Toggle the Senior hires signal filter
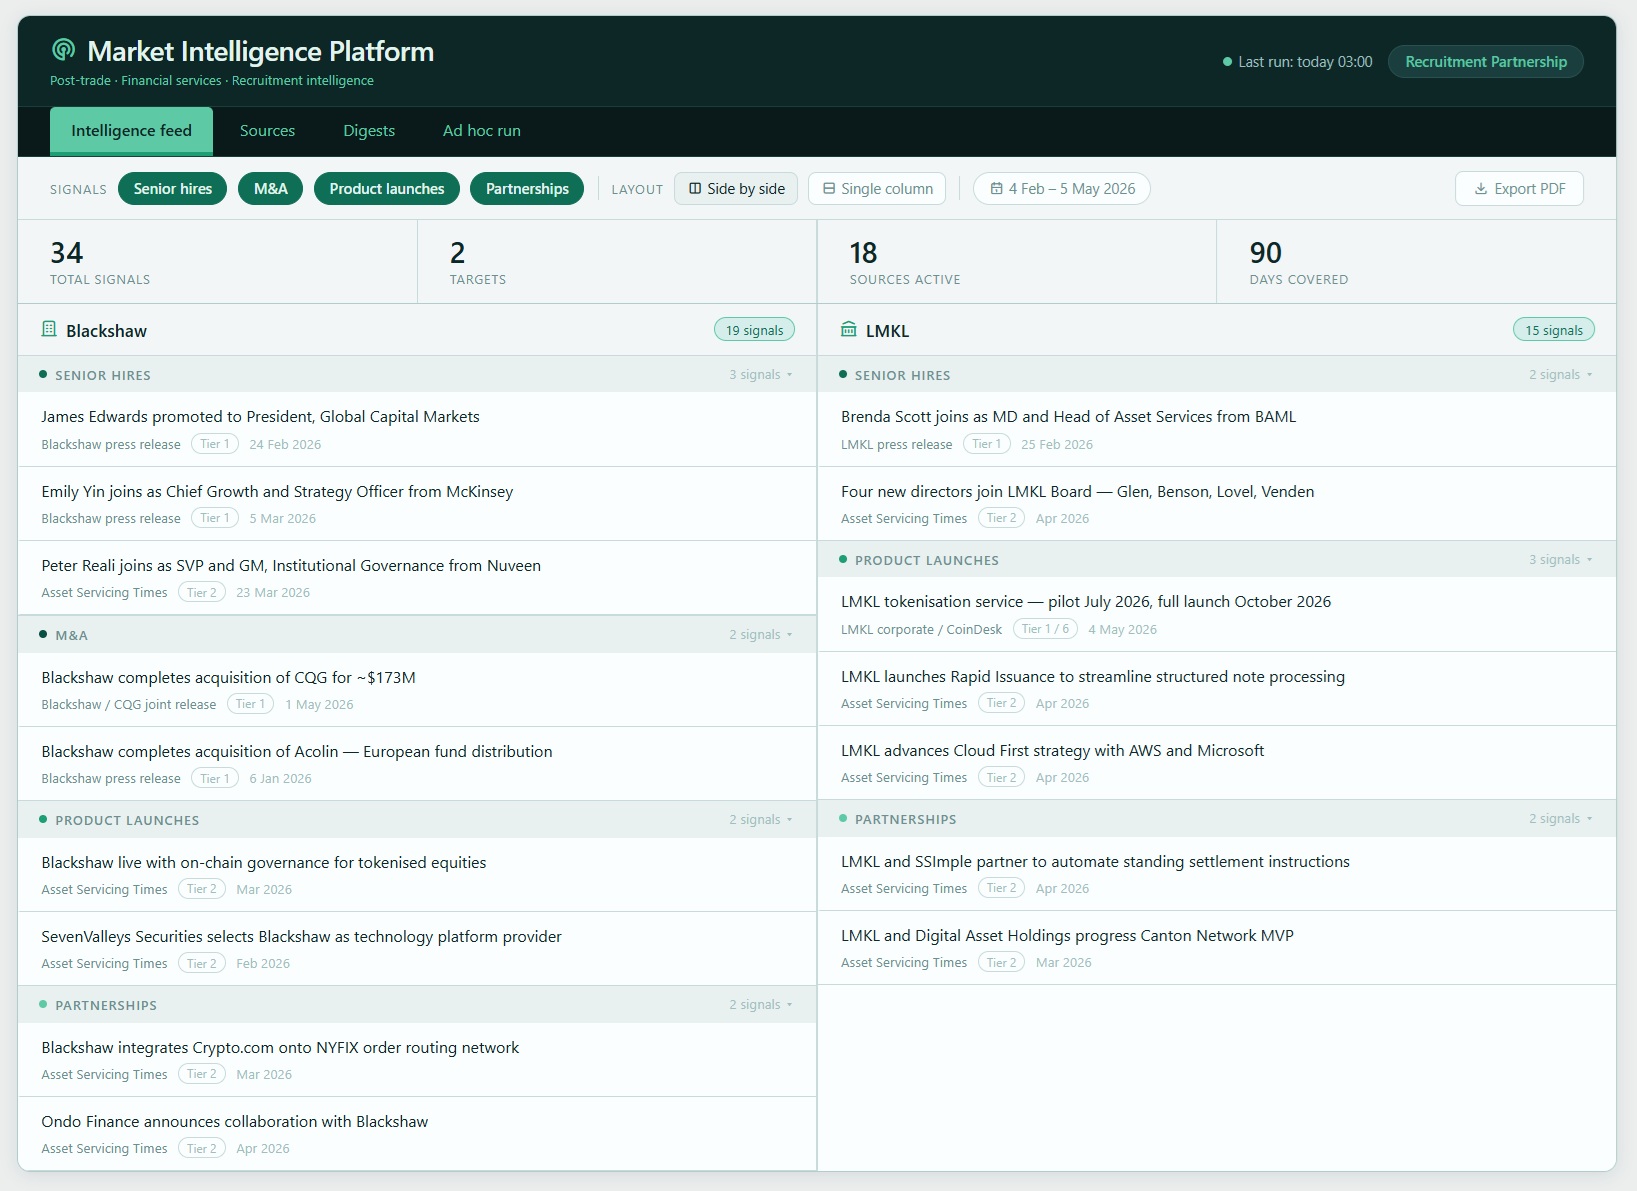This screenshot has width=1637, height=1191. tap(173, 189)
